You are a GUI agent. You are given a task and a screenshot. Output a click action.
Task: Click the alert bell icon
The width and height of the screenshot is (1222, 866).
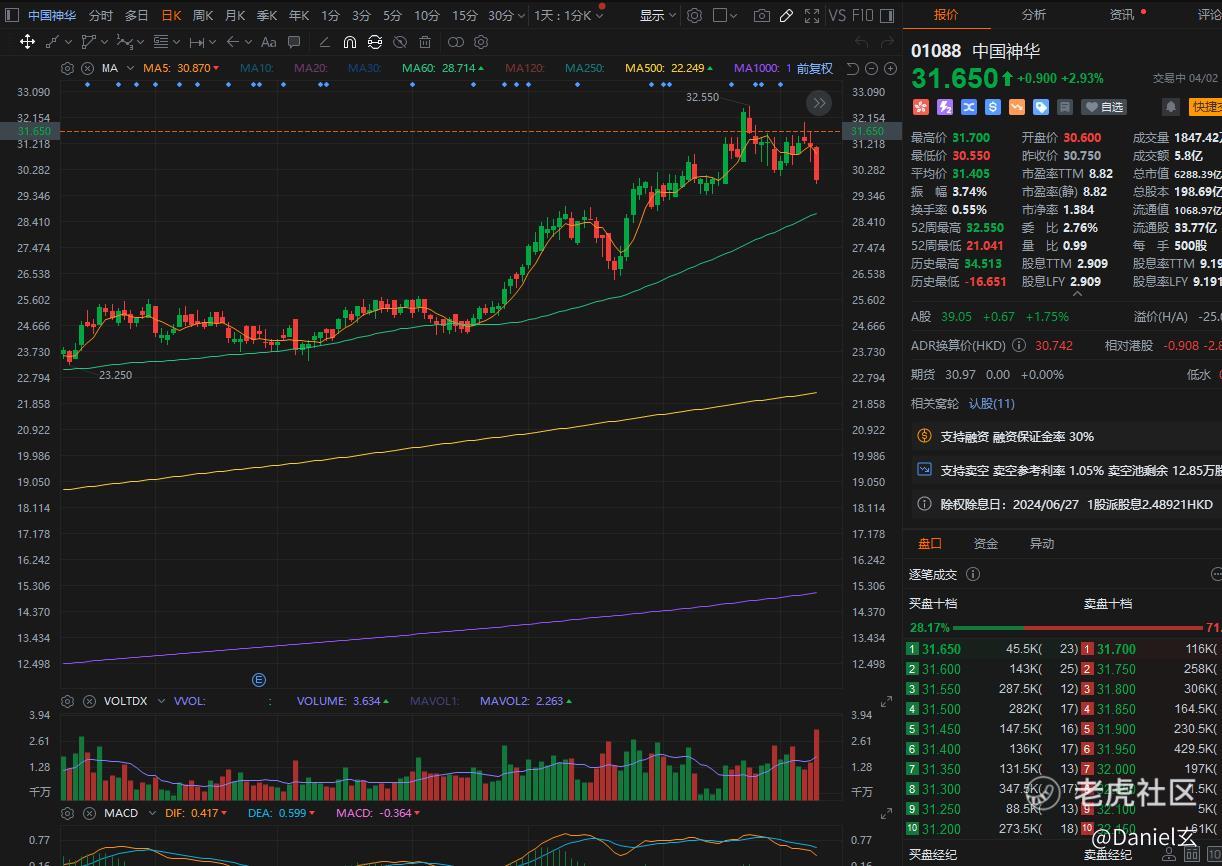(1170, 107)
